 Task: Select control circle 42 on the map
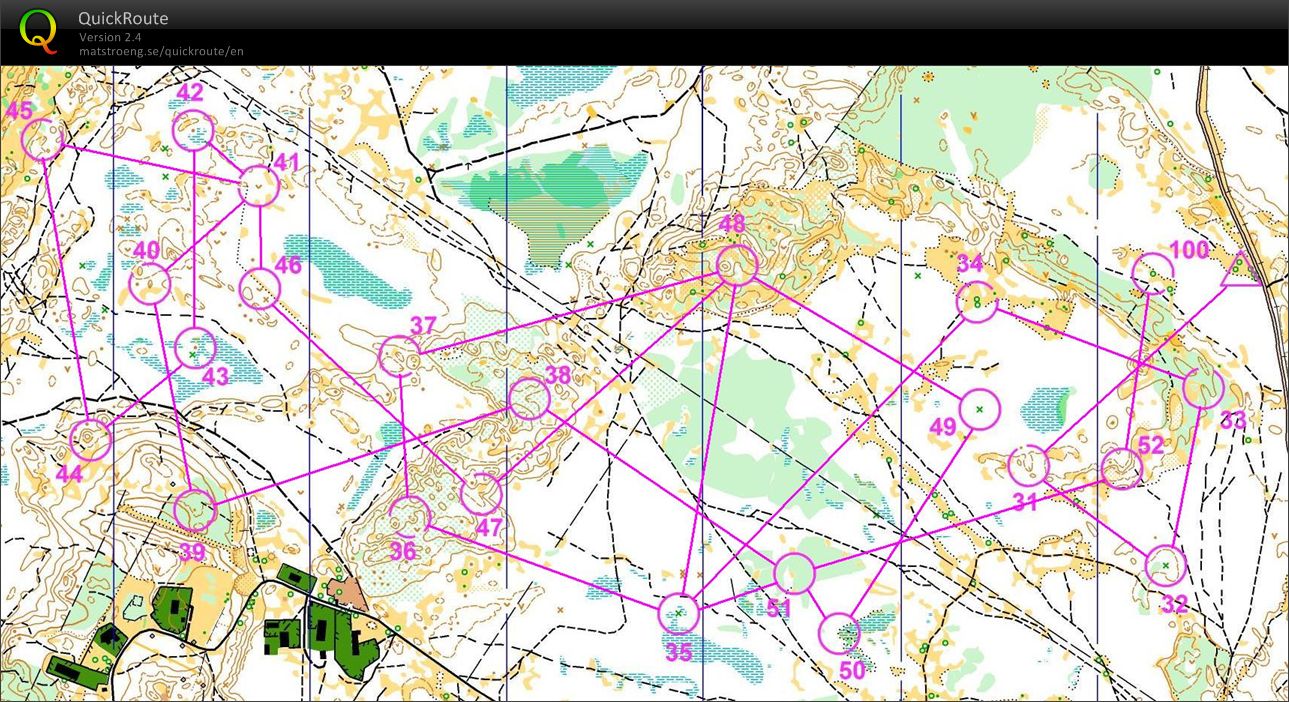click(193, 131)
